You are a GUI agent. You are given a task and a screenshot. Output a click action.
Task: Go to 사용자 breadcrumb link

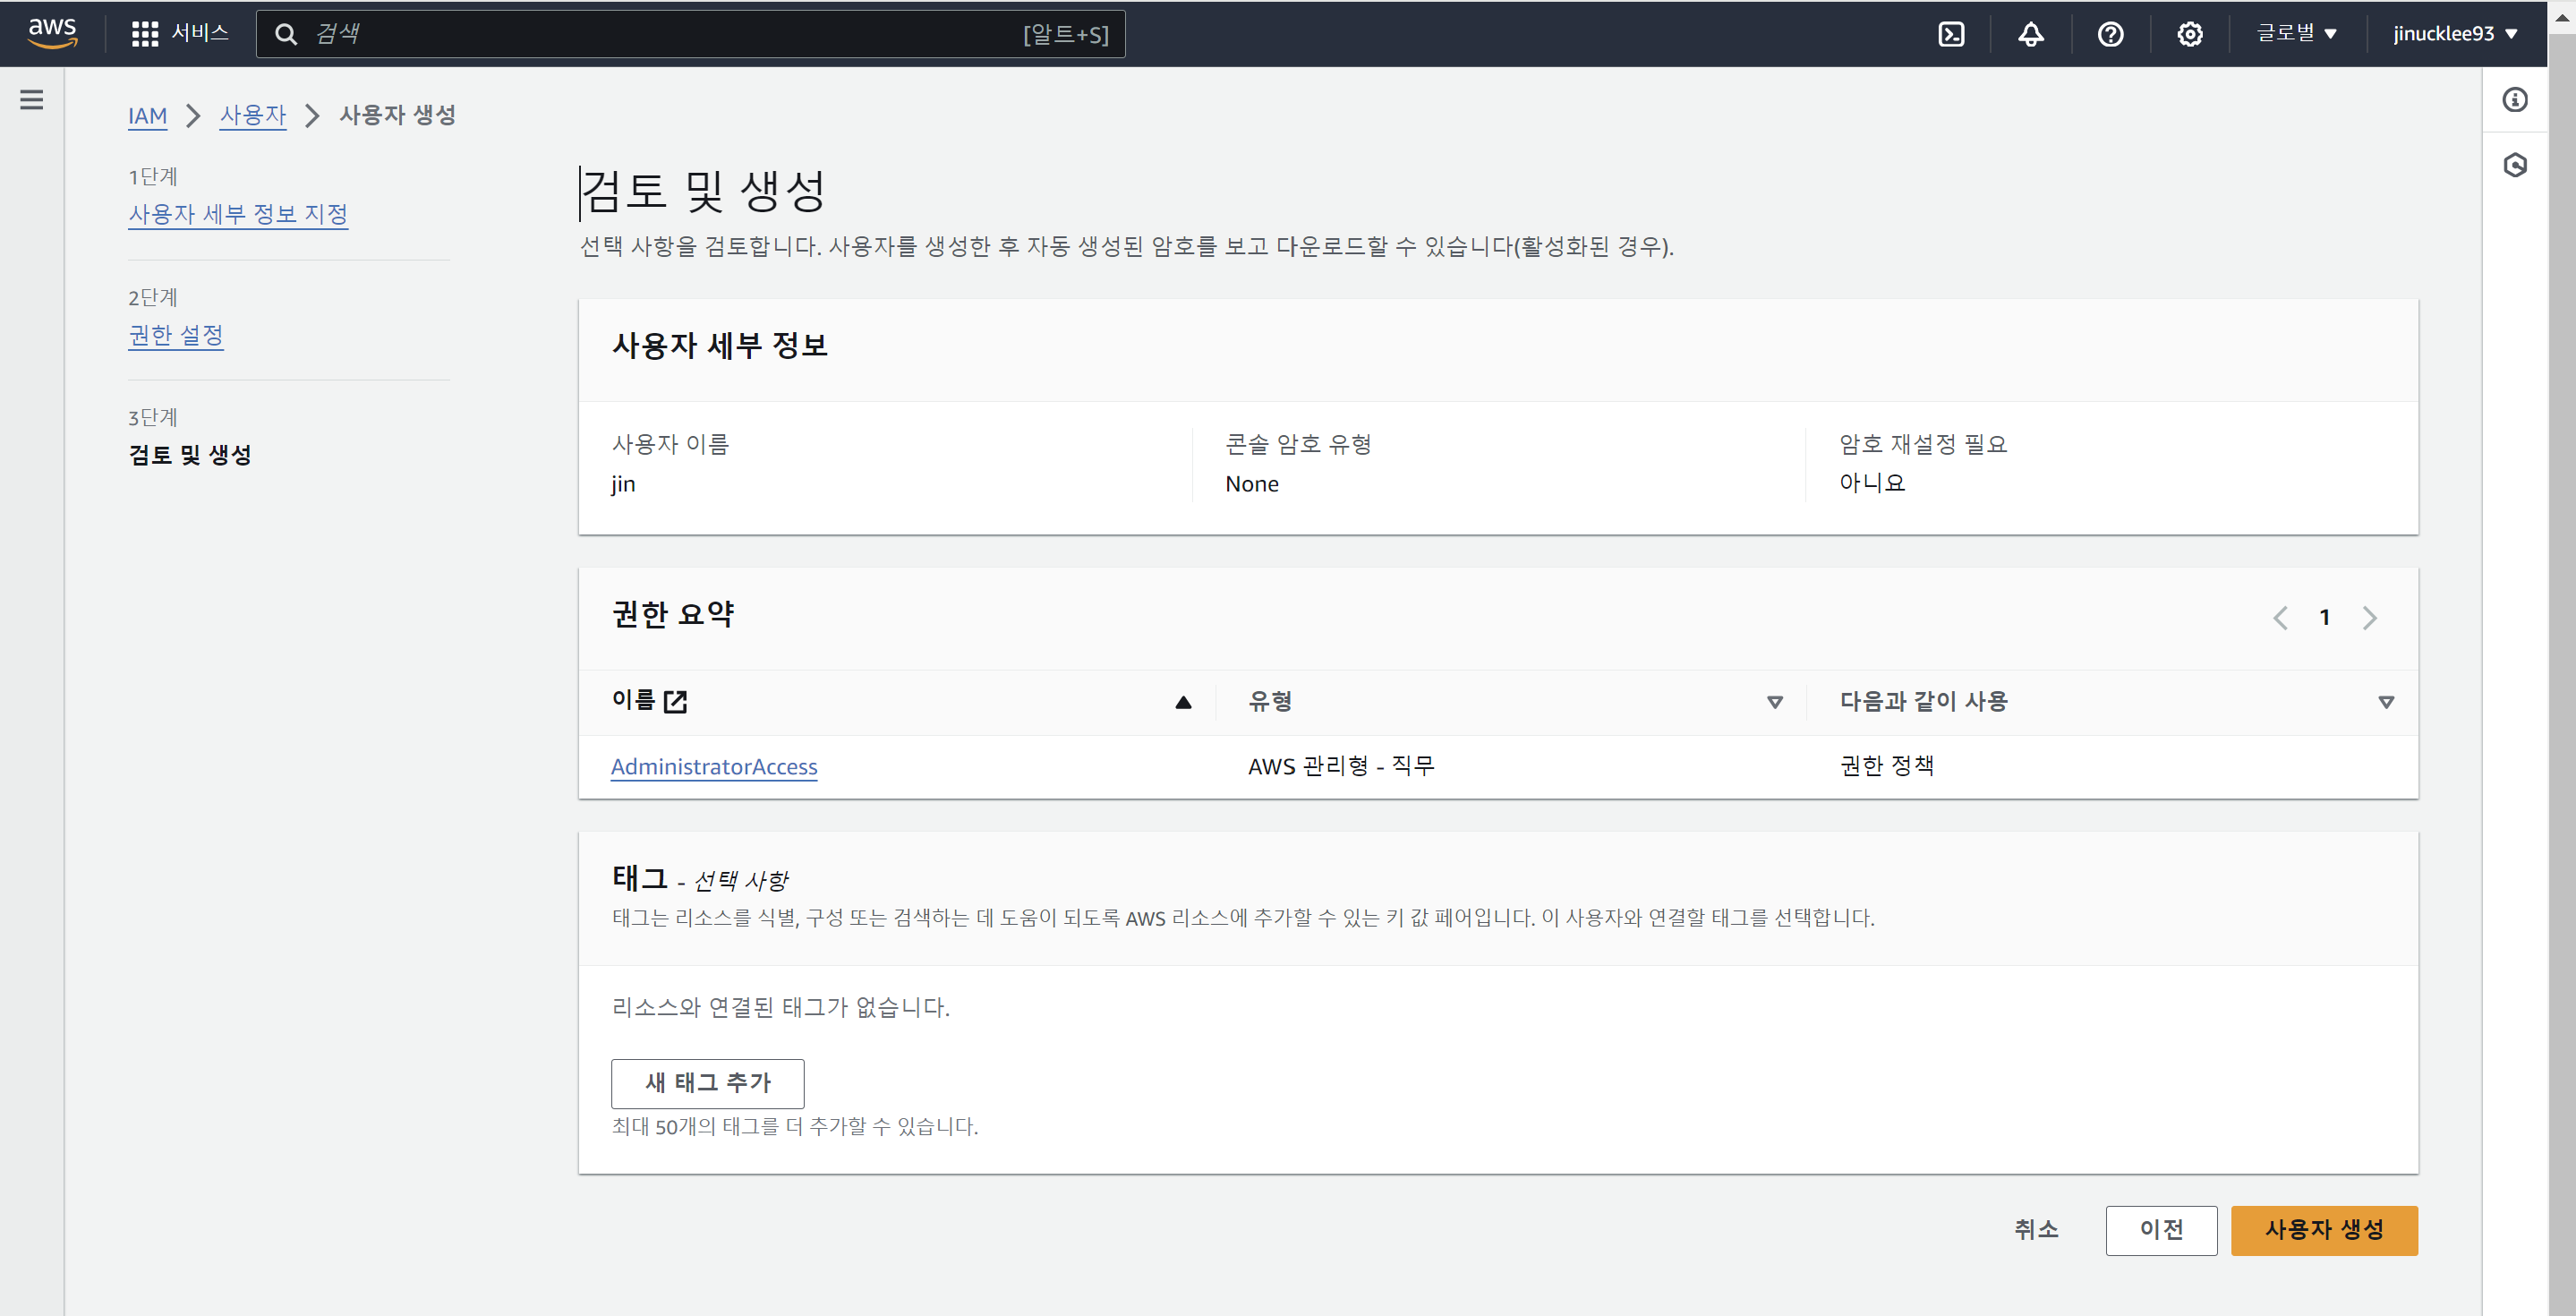pyautogui.click(x=253, y=115)
